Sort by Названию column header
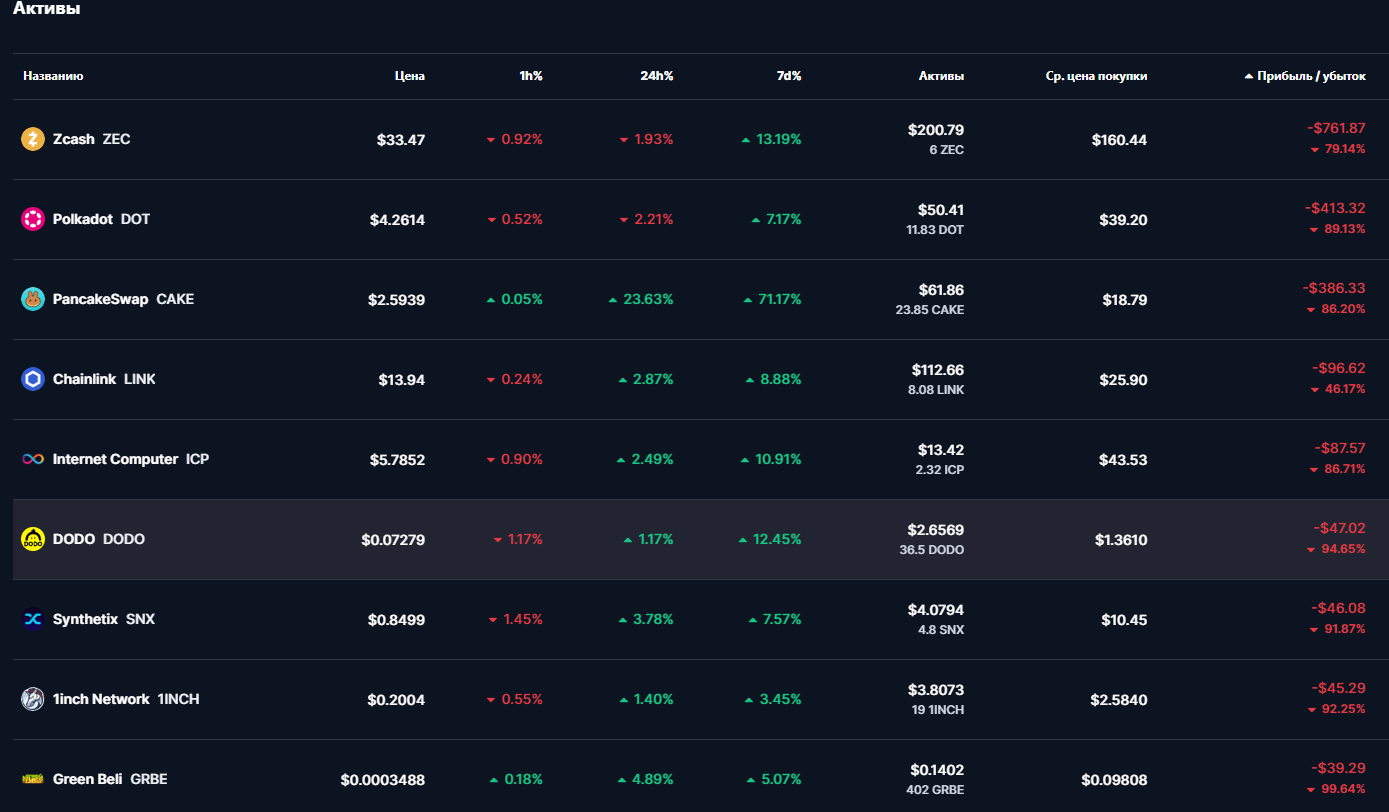Screen dimensions: 1389x812 tap(53, 76)
